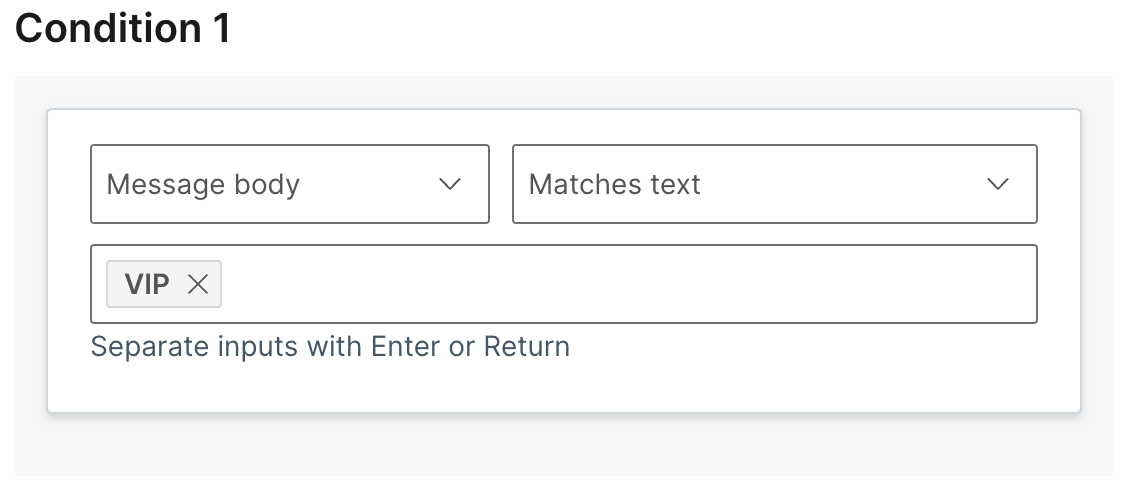
Task: Click the word 'VIP' inside the tag
Action: pyautogui.click(x=147, y=284)
